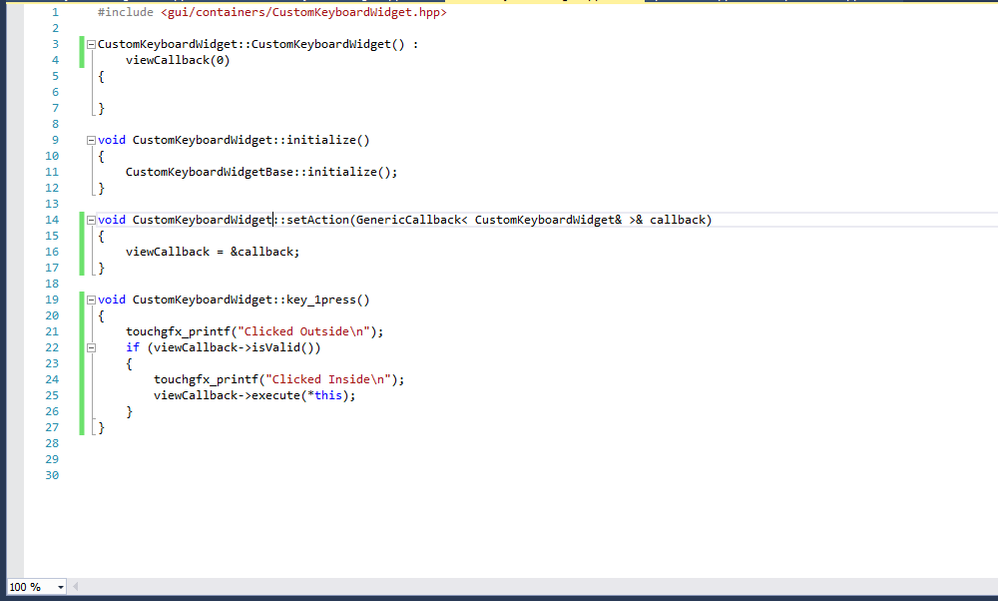Click line number 30 in the gutter
Screen dimensions: 998x601
coord(52,475)
